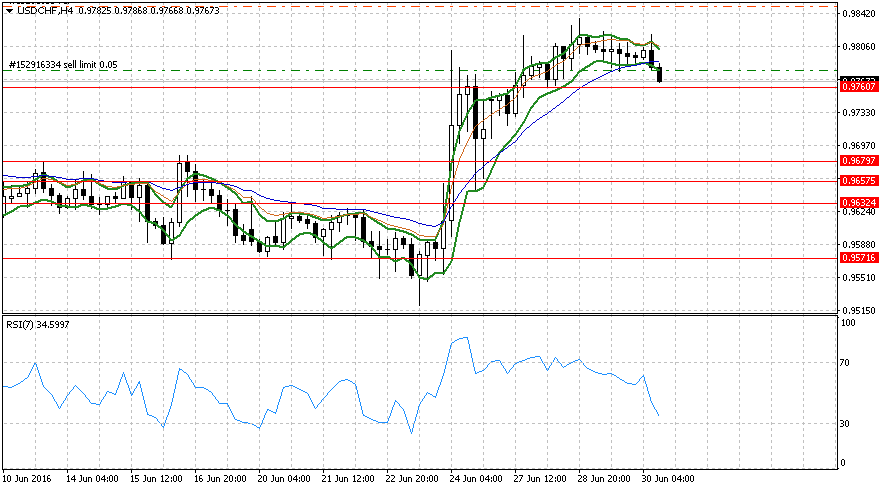This screenshot has height=490, width=880.
Task: Click the 0.95510 price axis label
Action: click(x=859, y=278)
